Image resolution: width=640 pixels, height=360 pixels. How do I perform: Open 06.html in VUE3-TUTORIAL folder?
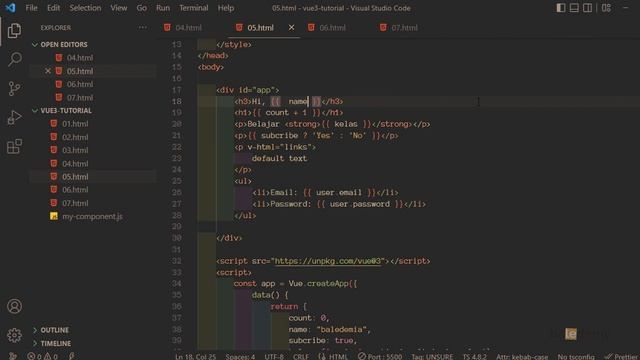75,190
